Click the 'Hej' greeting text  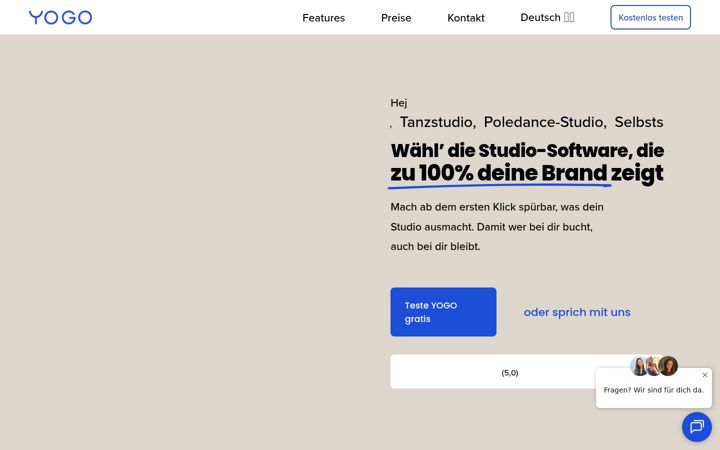[x=399, y=103]
